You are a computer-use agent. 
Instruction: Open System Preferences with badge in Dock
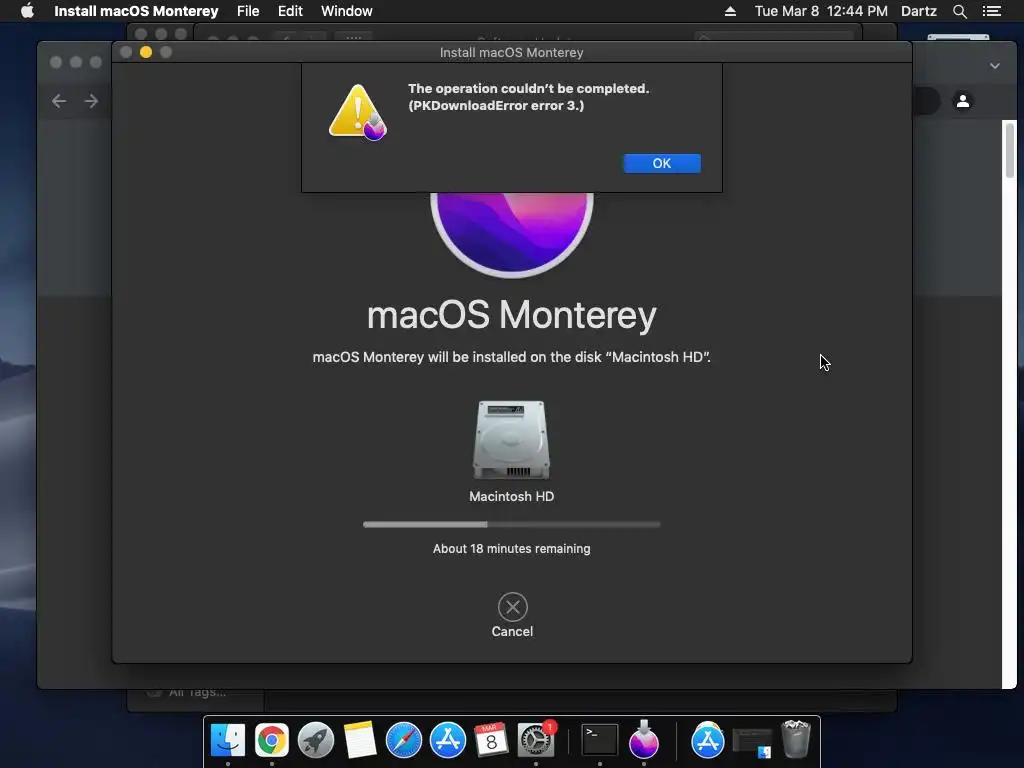536,740
